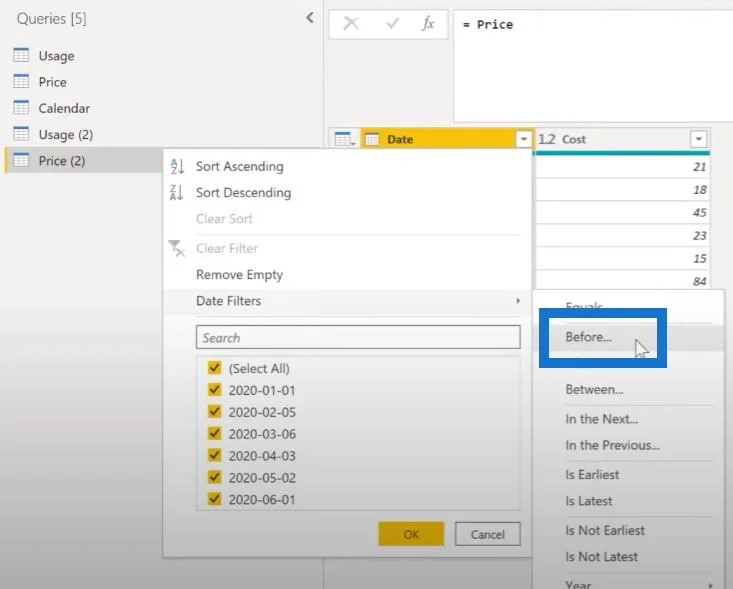Click the Usage query table icon

(21, 55)
